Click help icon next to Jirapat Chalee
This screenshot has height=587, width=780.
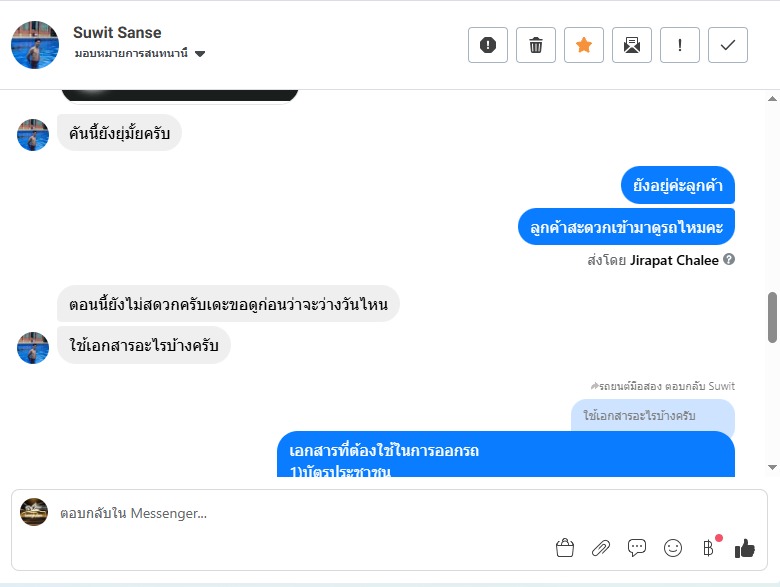[729, 259]
